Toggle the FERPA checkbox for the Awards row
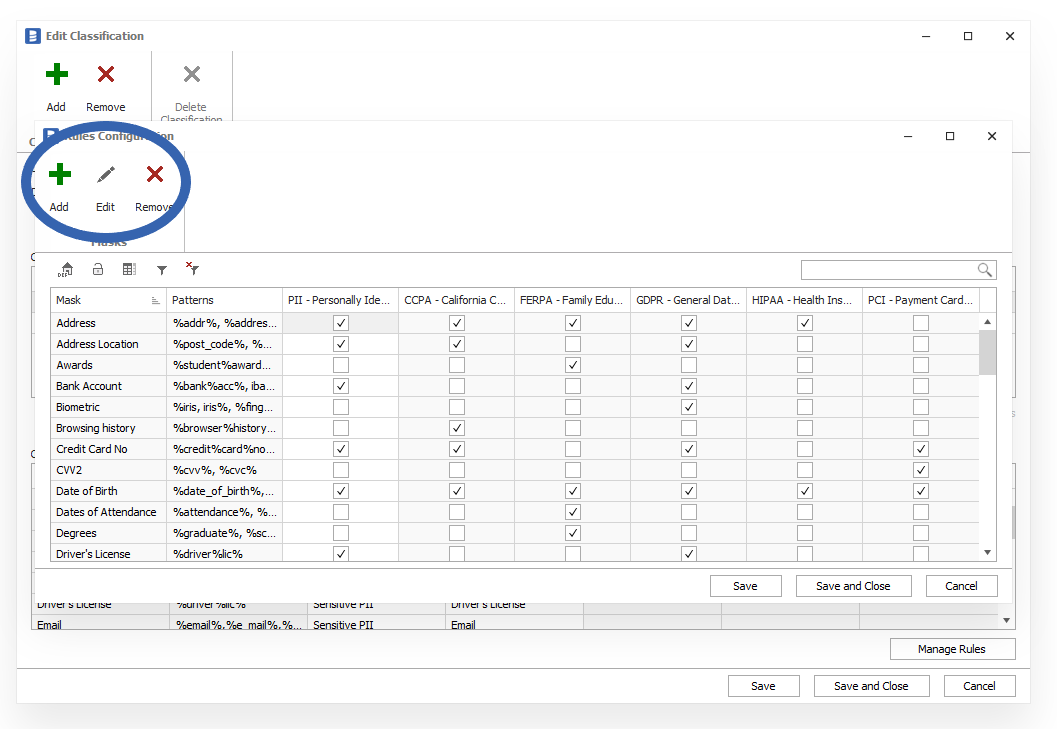 point(573,365)
